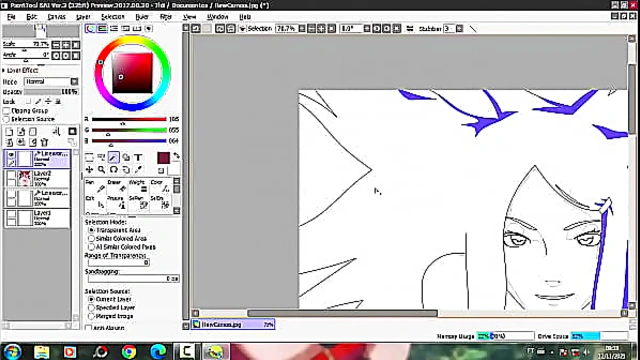Open Microsoft Edge from the taskbar

pos(158,352)
